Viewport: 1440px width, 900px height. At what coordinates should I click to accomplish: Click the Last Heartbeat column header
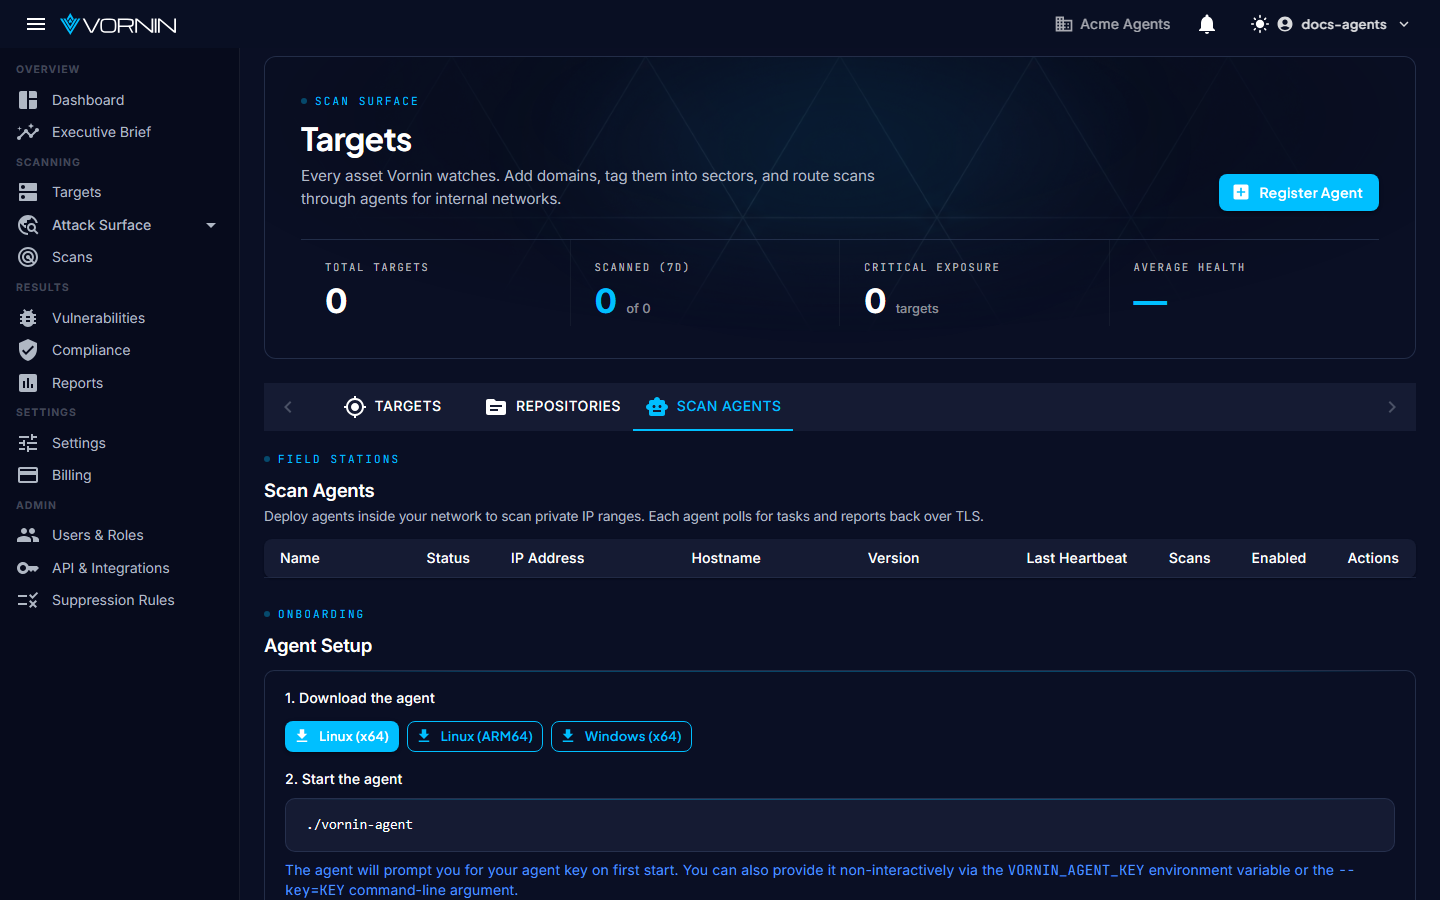coord(1076,558)
